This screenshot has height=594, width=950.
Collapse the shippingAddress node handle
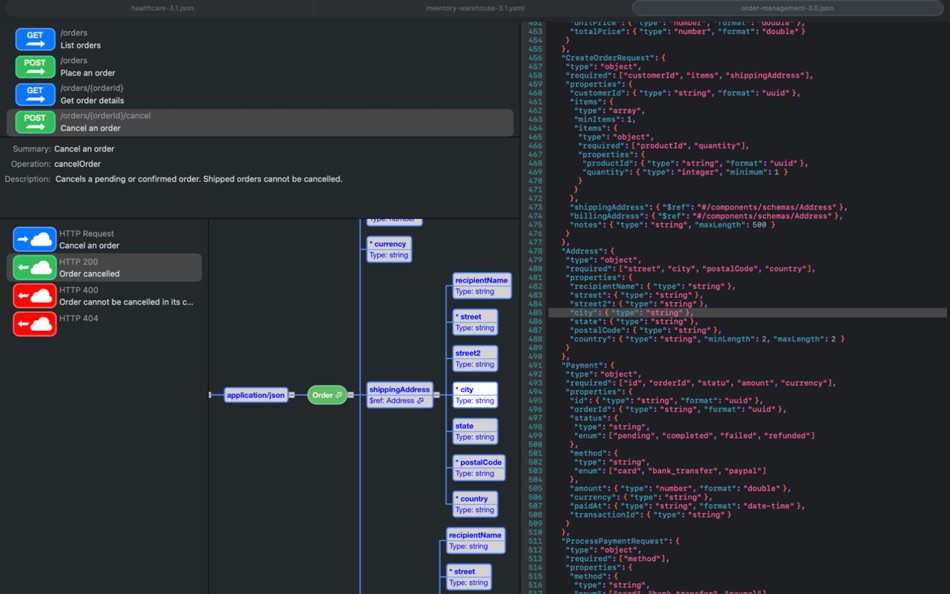coord(436,395)
